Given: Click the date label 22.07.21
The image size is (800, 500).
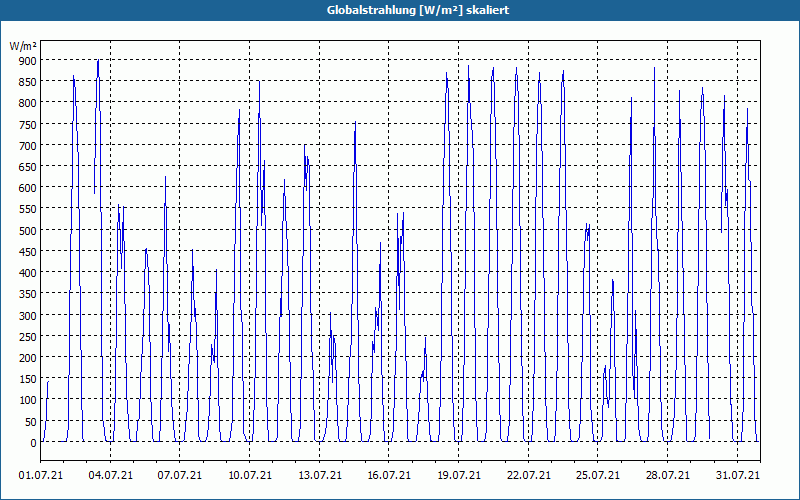Looking at the screenshot, I should coord(529,475).
